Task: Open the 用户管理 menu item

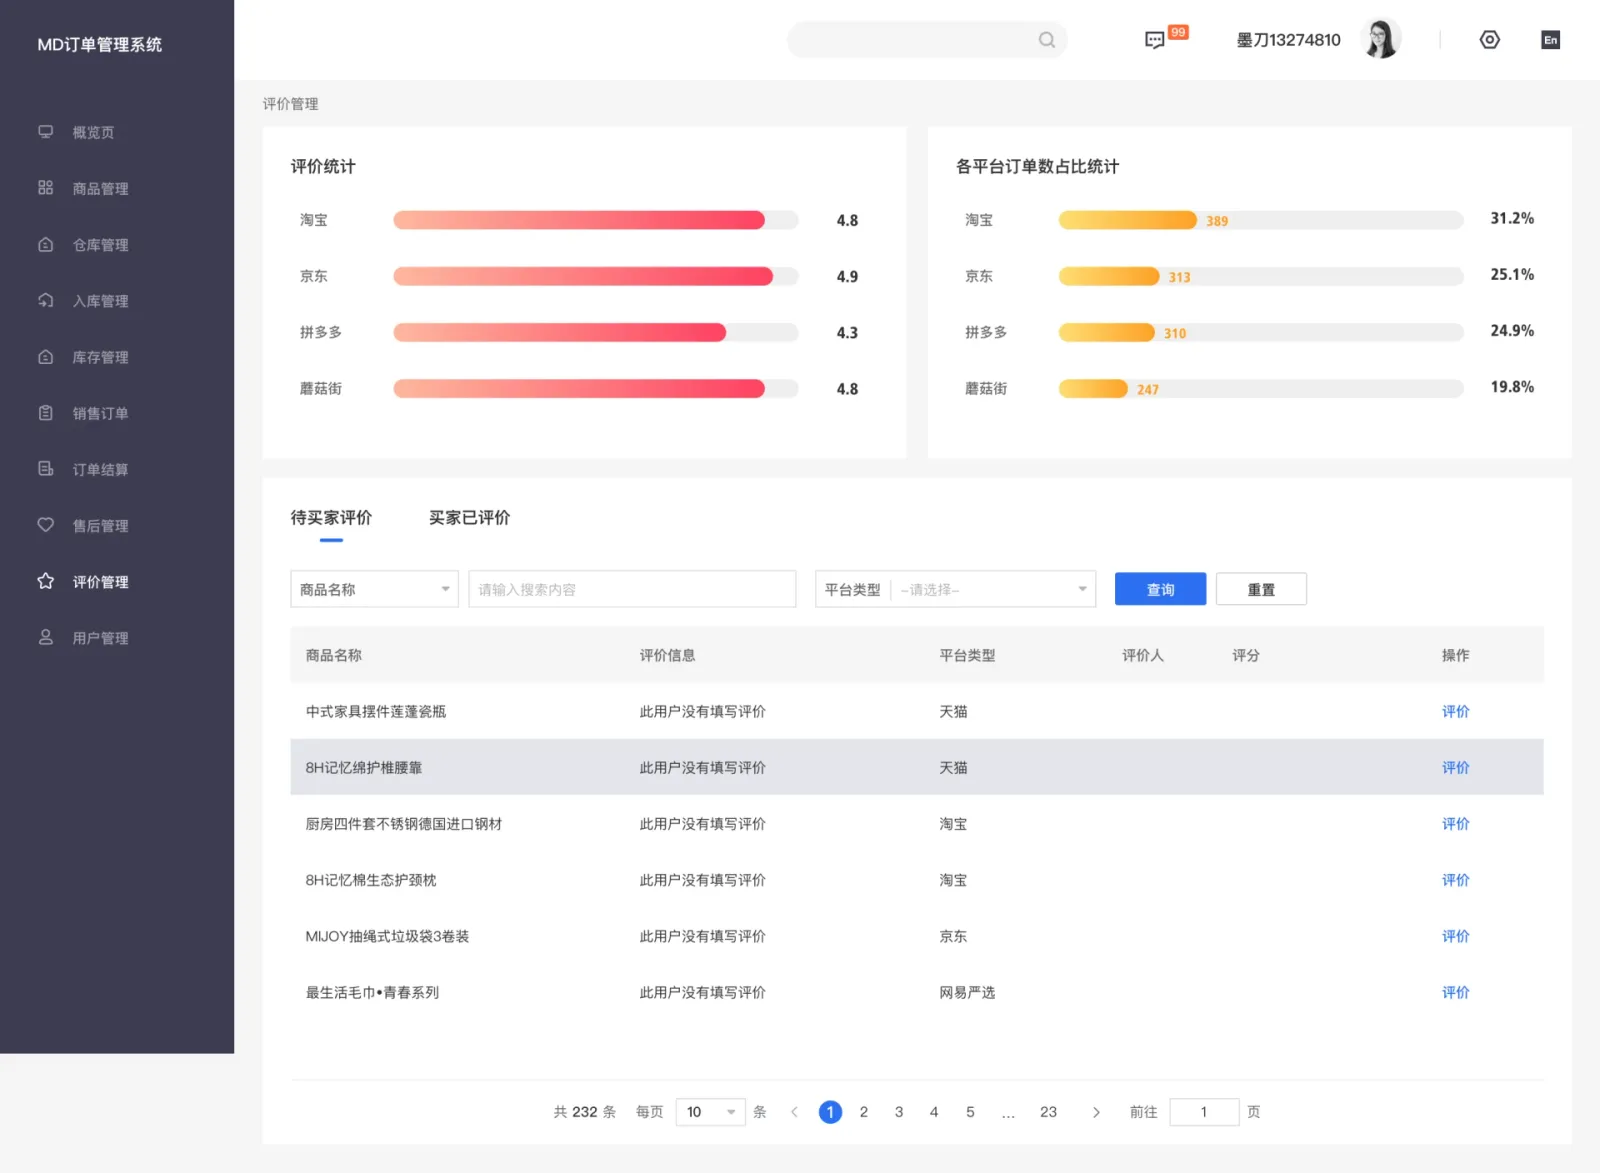Action: [100, 638]
